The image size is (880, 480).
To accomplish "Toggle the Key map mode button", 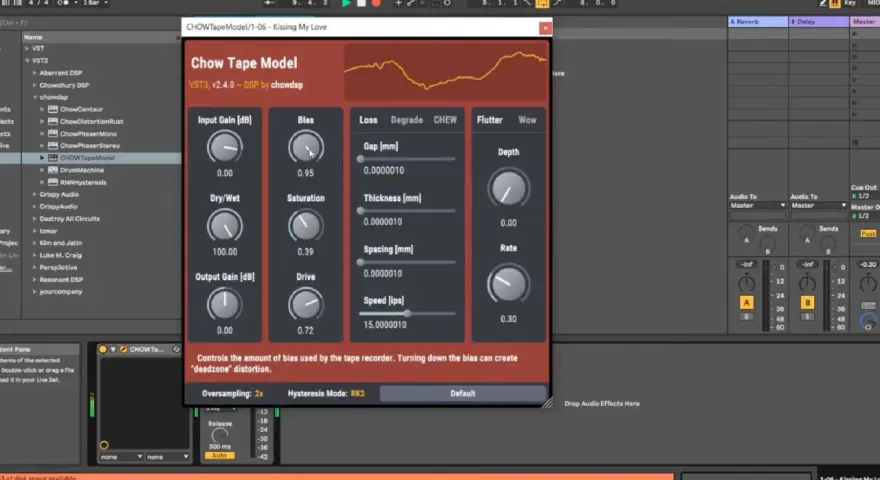I will pyautogui.click(x=850, y=3).
